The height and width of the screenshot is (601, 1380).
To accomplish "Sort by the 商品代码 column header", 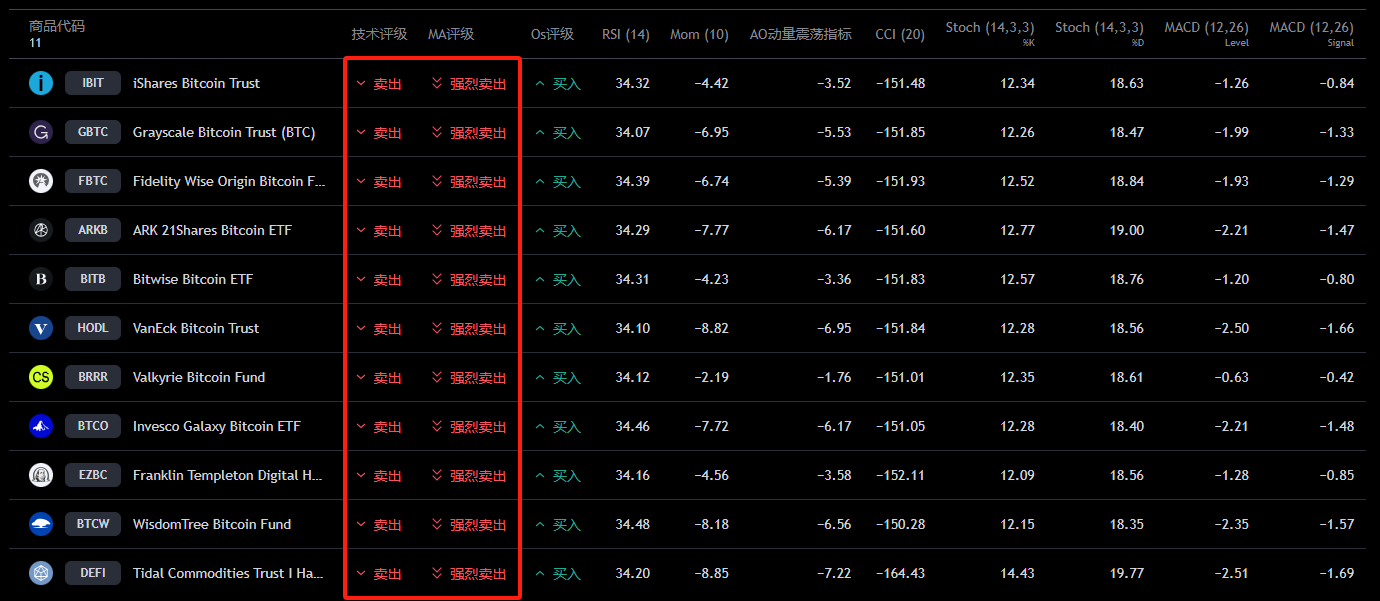I will click(x=57, y=26).
